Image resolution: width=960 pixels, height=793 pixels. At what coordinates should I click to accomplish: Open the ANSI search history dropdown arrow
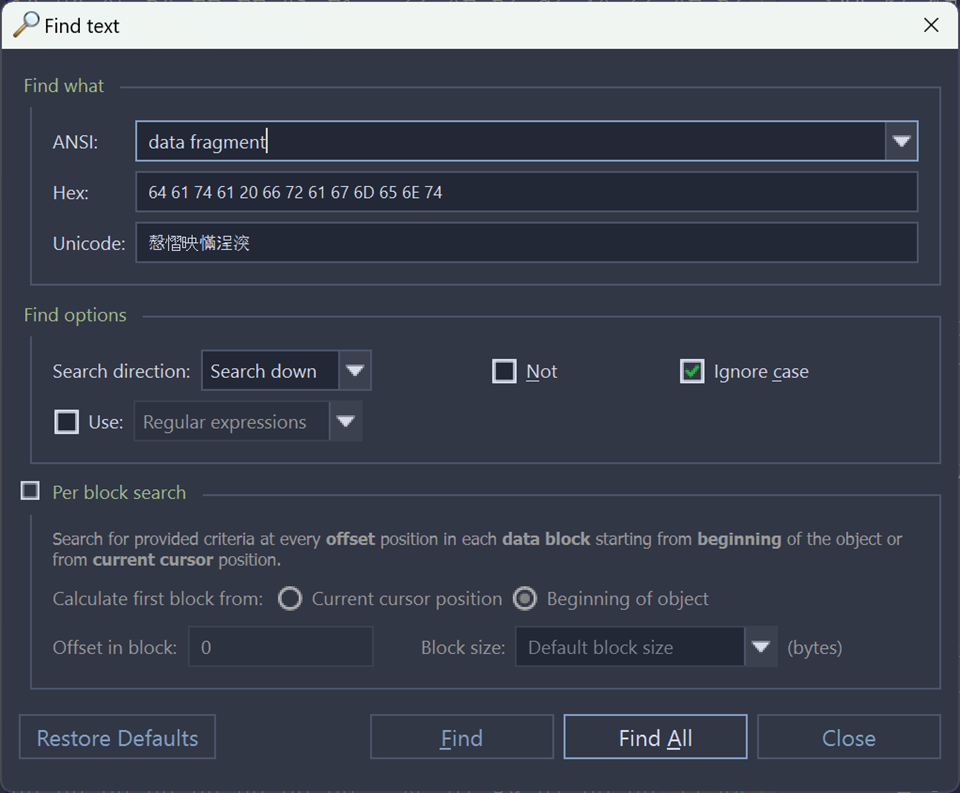901,142
